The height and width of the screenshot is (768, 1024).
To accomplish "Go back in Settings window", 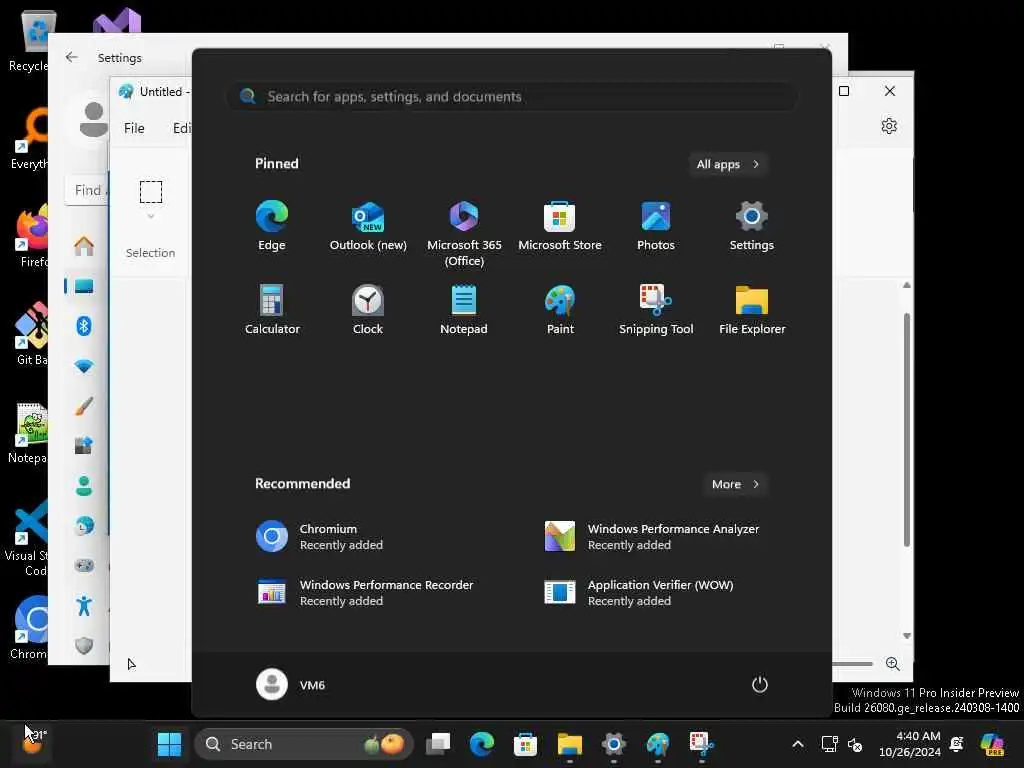I will pos(72,57).
